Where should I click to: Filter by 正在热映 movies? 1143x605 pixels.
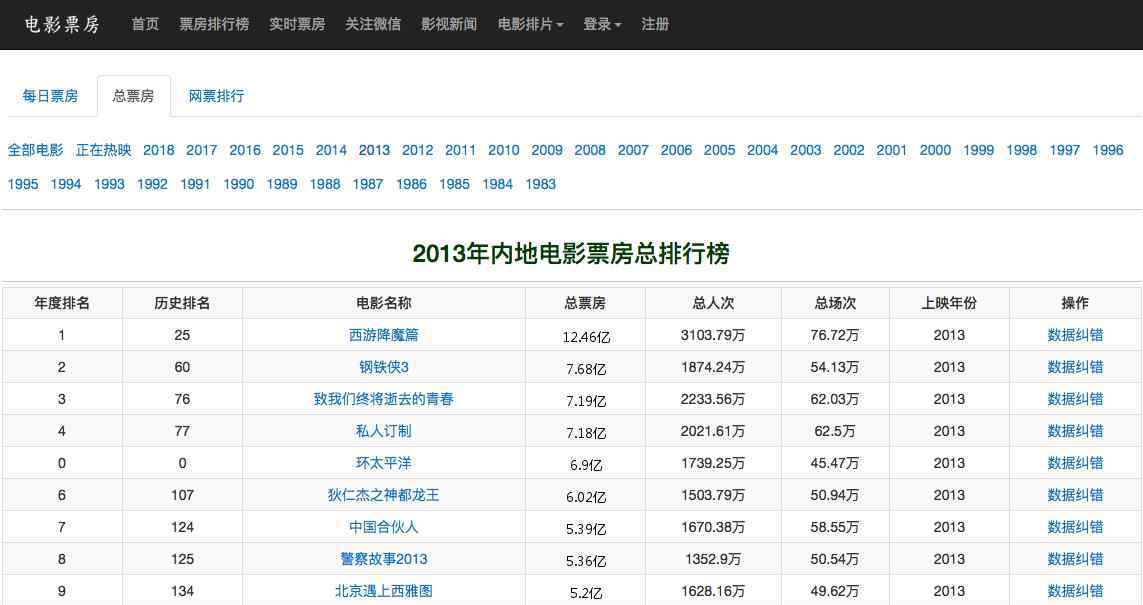pyautogui.click(x=104, y=150)
